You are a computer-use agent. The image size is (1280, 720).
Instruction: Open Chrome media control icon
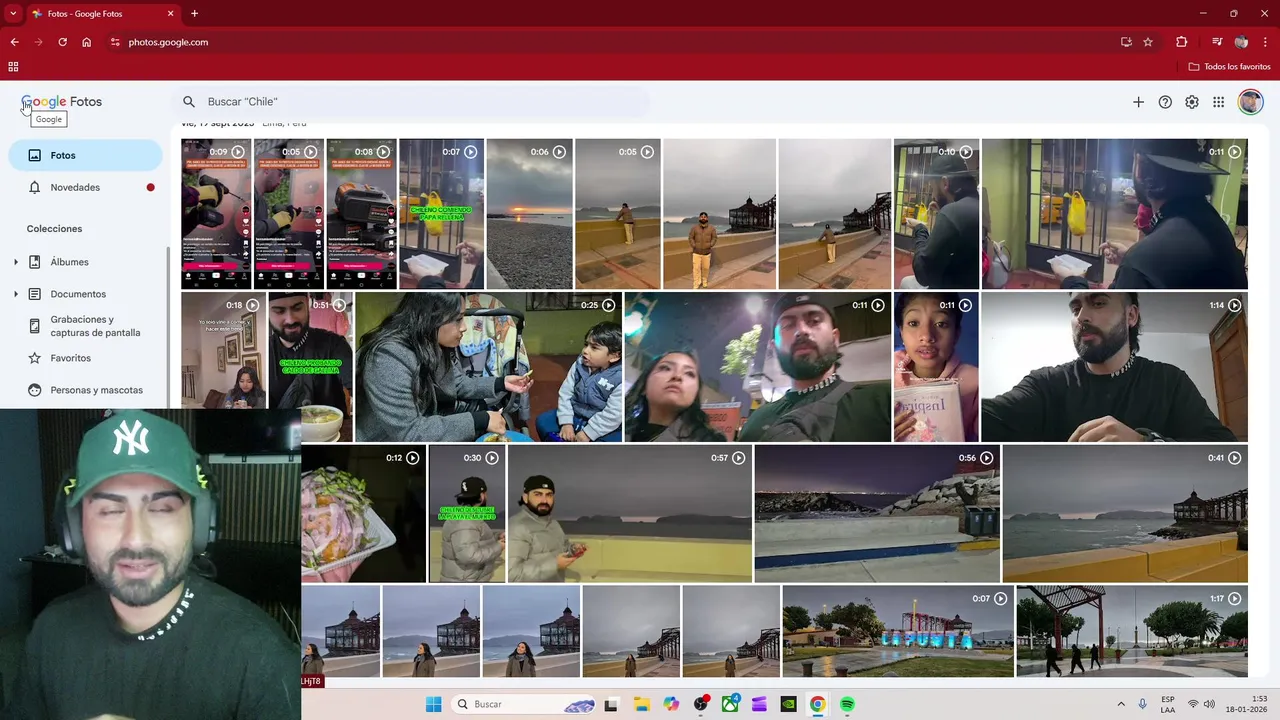pos(1217,42)
